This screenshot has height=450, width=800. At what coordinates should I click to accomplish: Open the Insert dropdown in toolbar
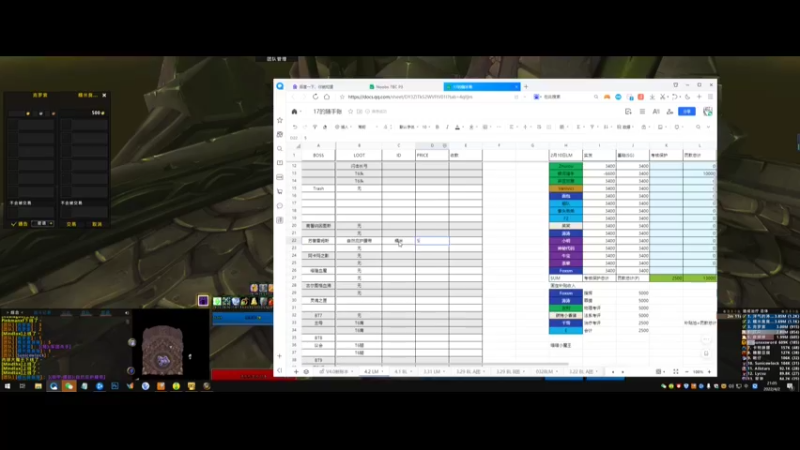pyautogui.click(x=342, y=127)
